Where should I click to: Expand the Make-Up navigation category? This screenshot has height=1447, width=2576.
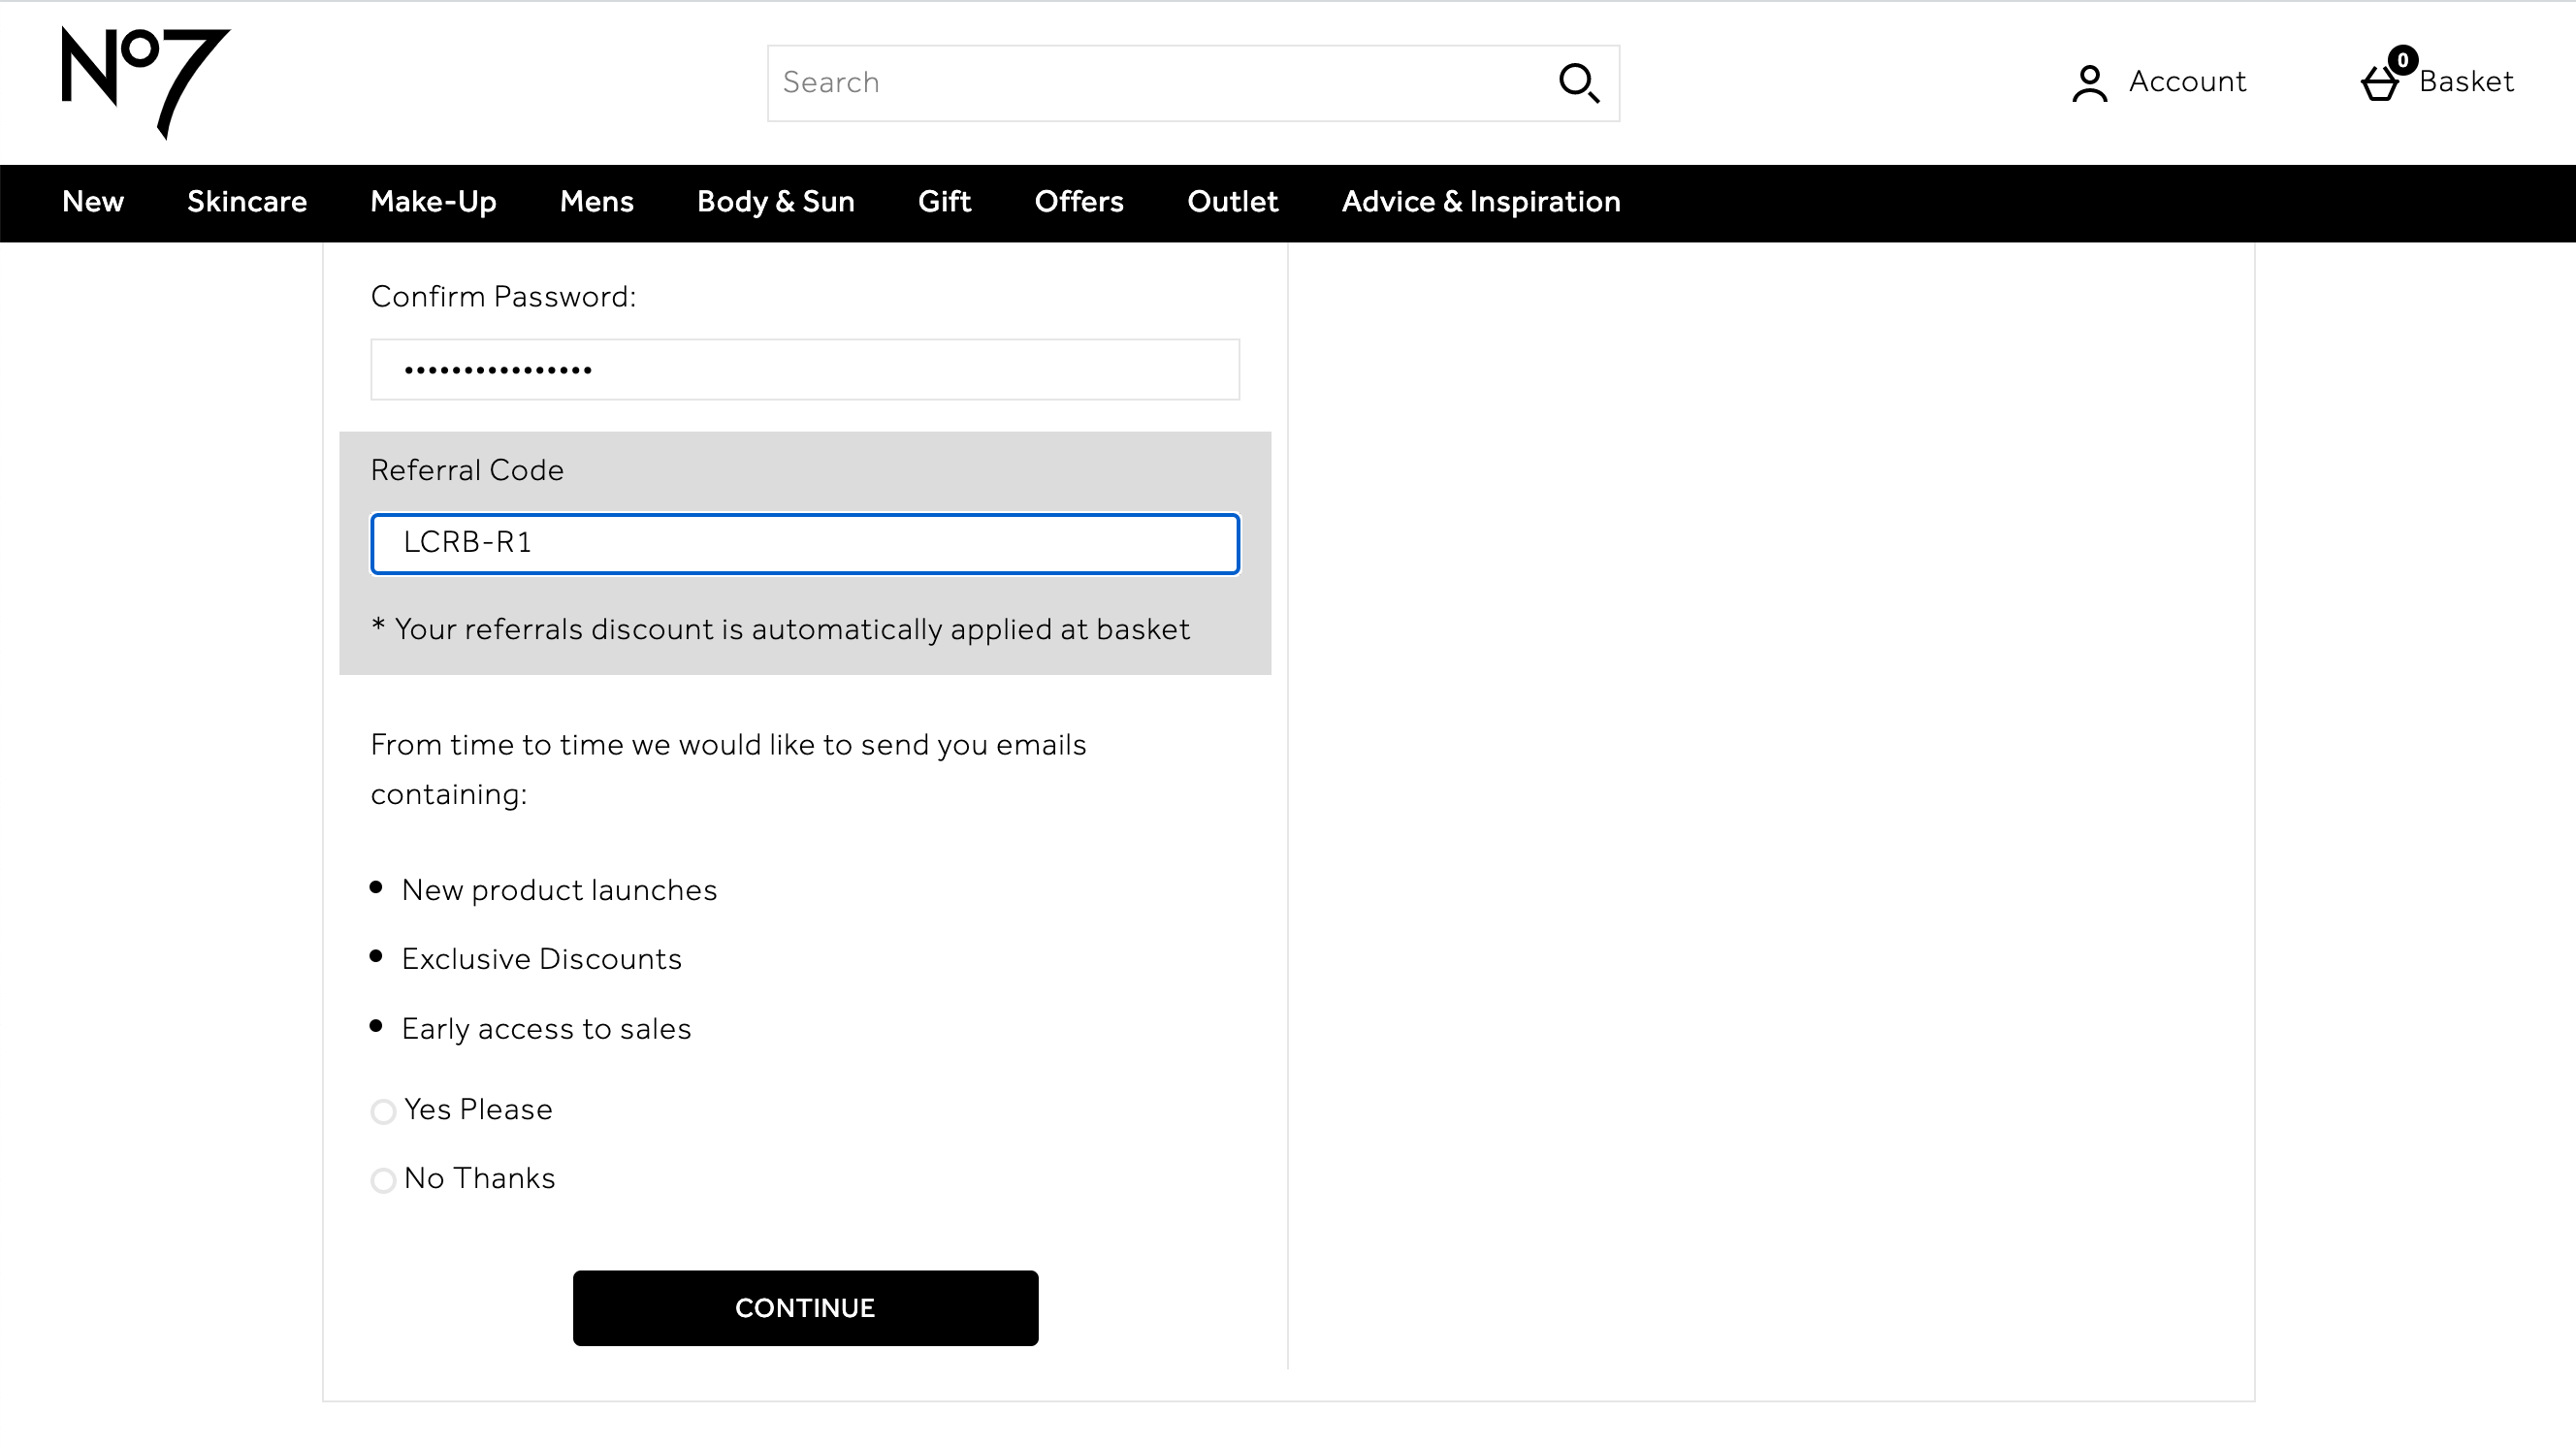pyautogui.click(x=432, y=202)
